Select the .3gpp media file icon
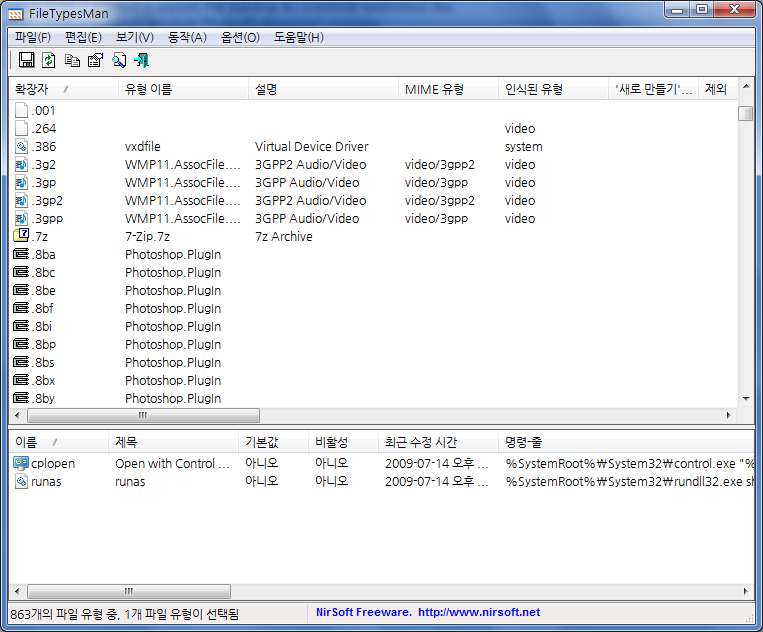763x632 pixels. click(x=21, y=218)
